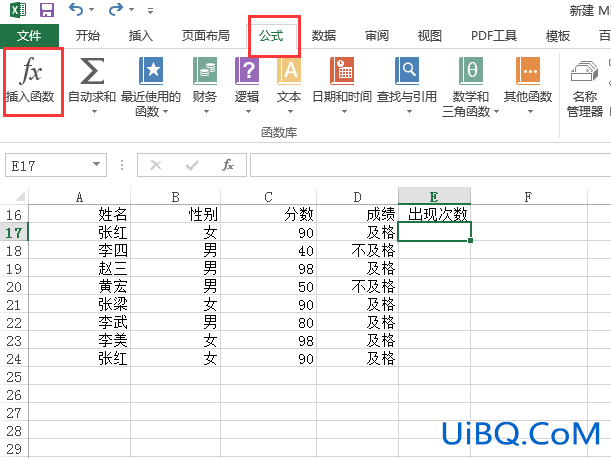Expand the Logical (逻辑) dropdown arrow
611x458 pixels.
point(249,112)
